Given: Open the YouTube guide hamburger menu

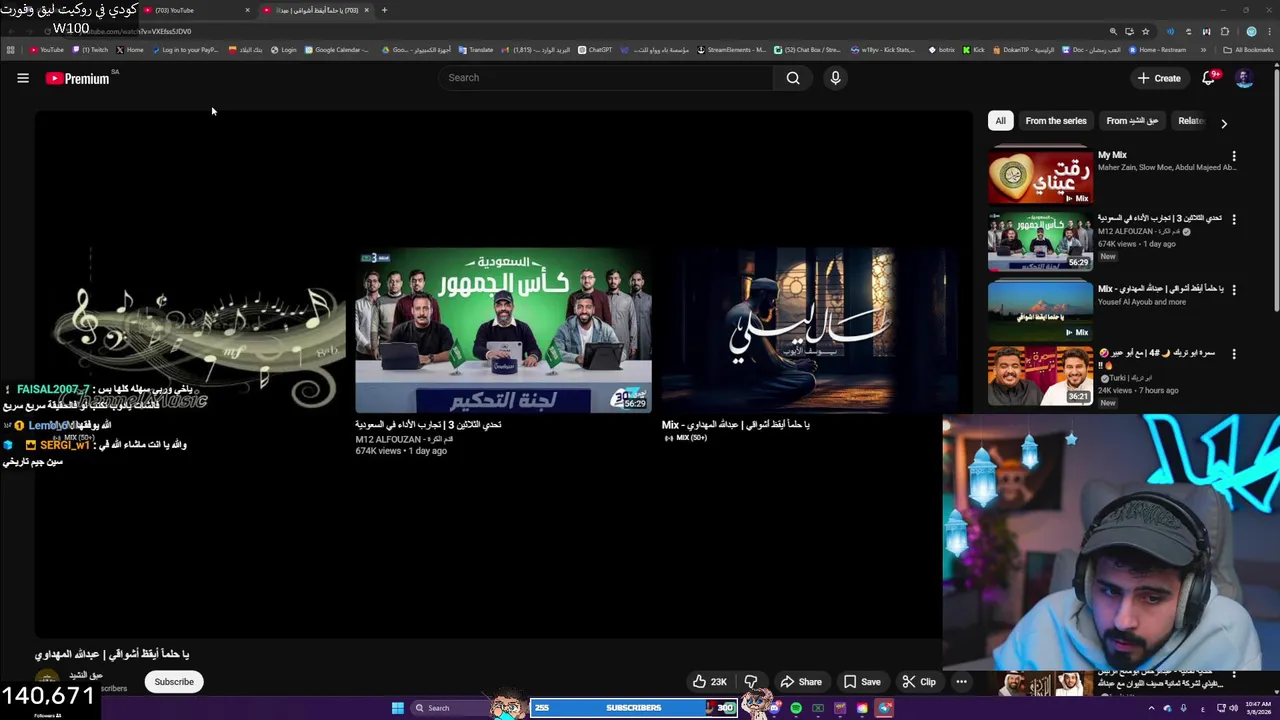Looking at the screenshot, I should point(23,78).
